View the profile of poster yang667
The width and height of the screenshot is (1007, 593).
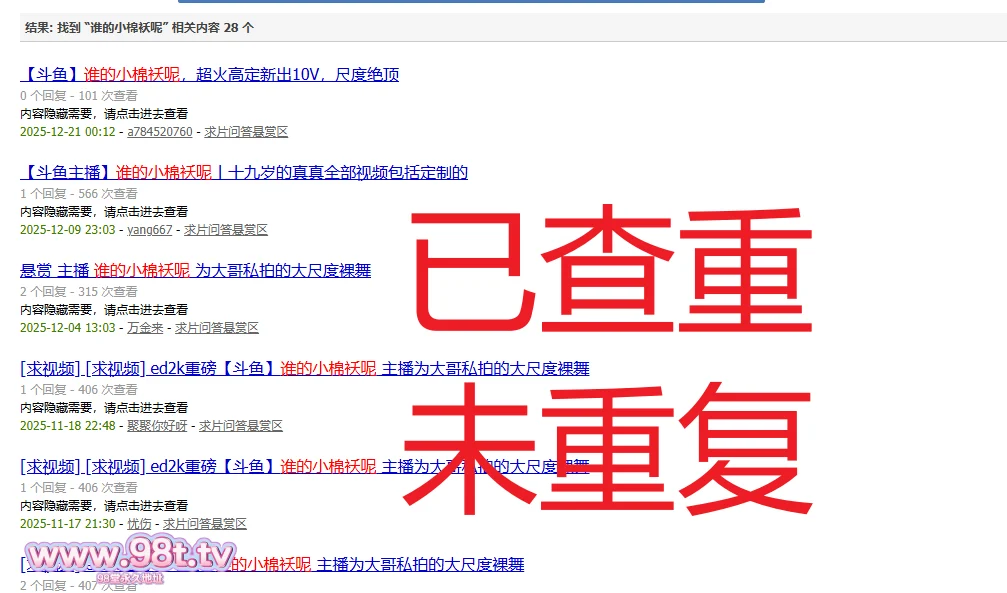click(x=150, y=230)
